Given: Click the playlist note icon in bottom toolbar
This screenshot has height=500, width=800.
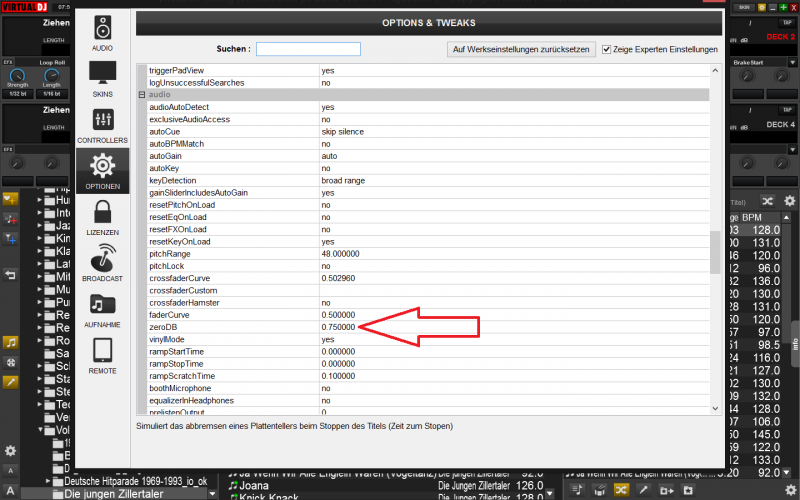Looking at the screenshot, I should (577, 490).
